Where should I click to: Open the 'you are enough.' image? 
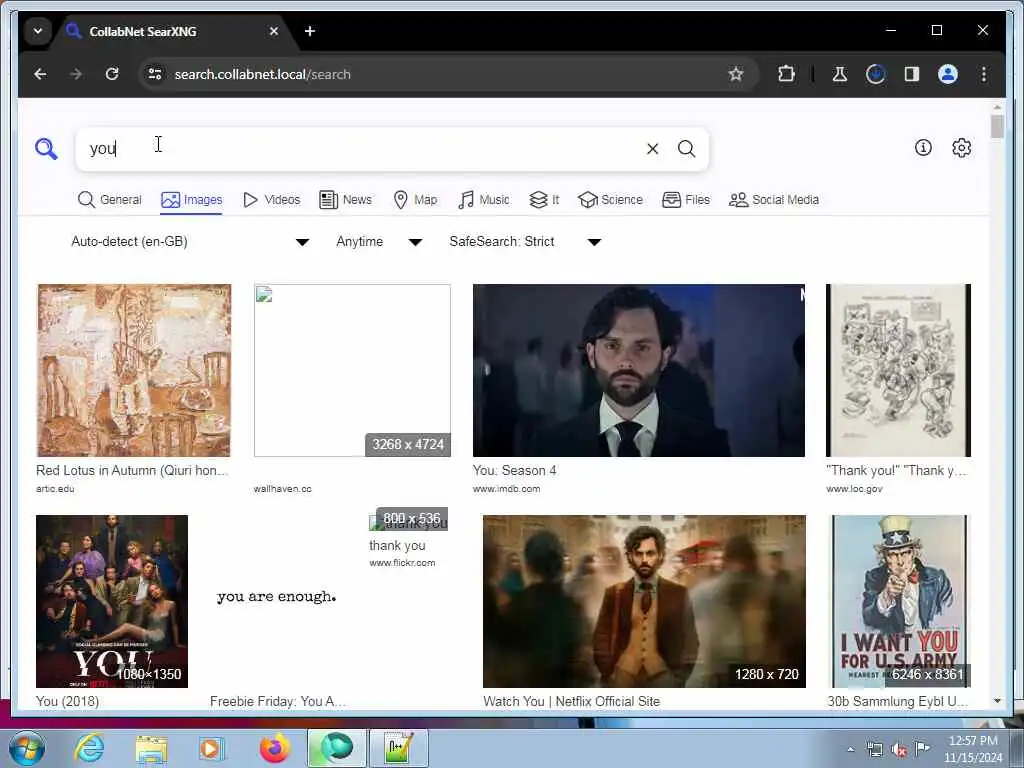tap(277, 598)
